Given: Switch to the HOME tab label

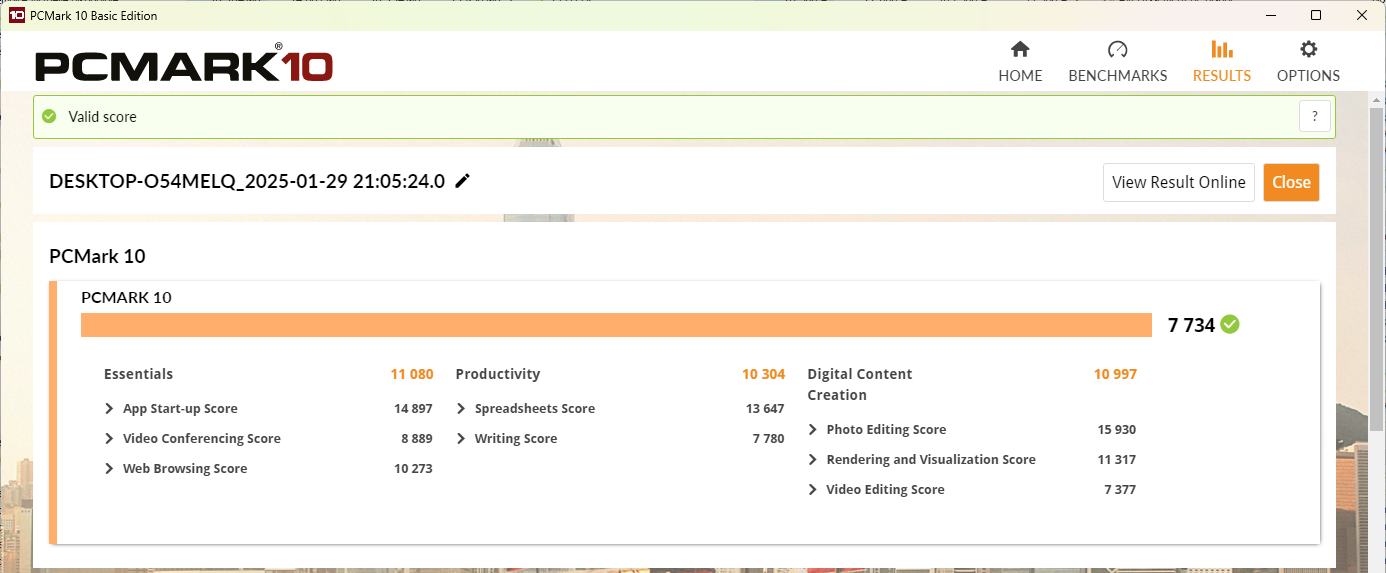Looking at the screenshot, I should [x=1020, y=76].
